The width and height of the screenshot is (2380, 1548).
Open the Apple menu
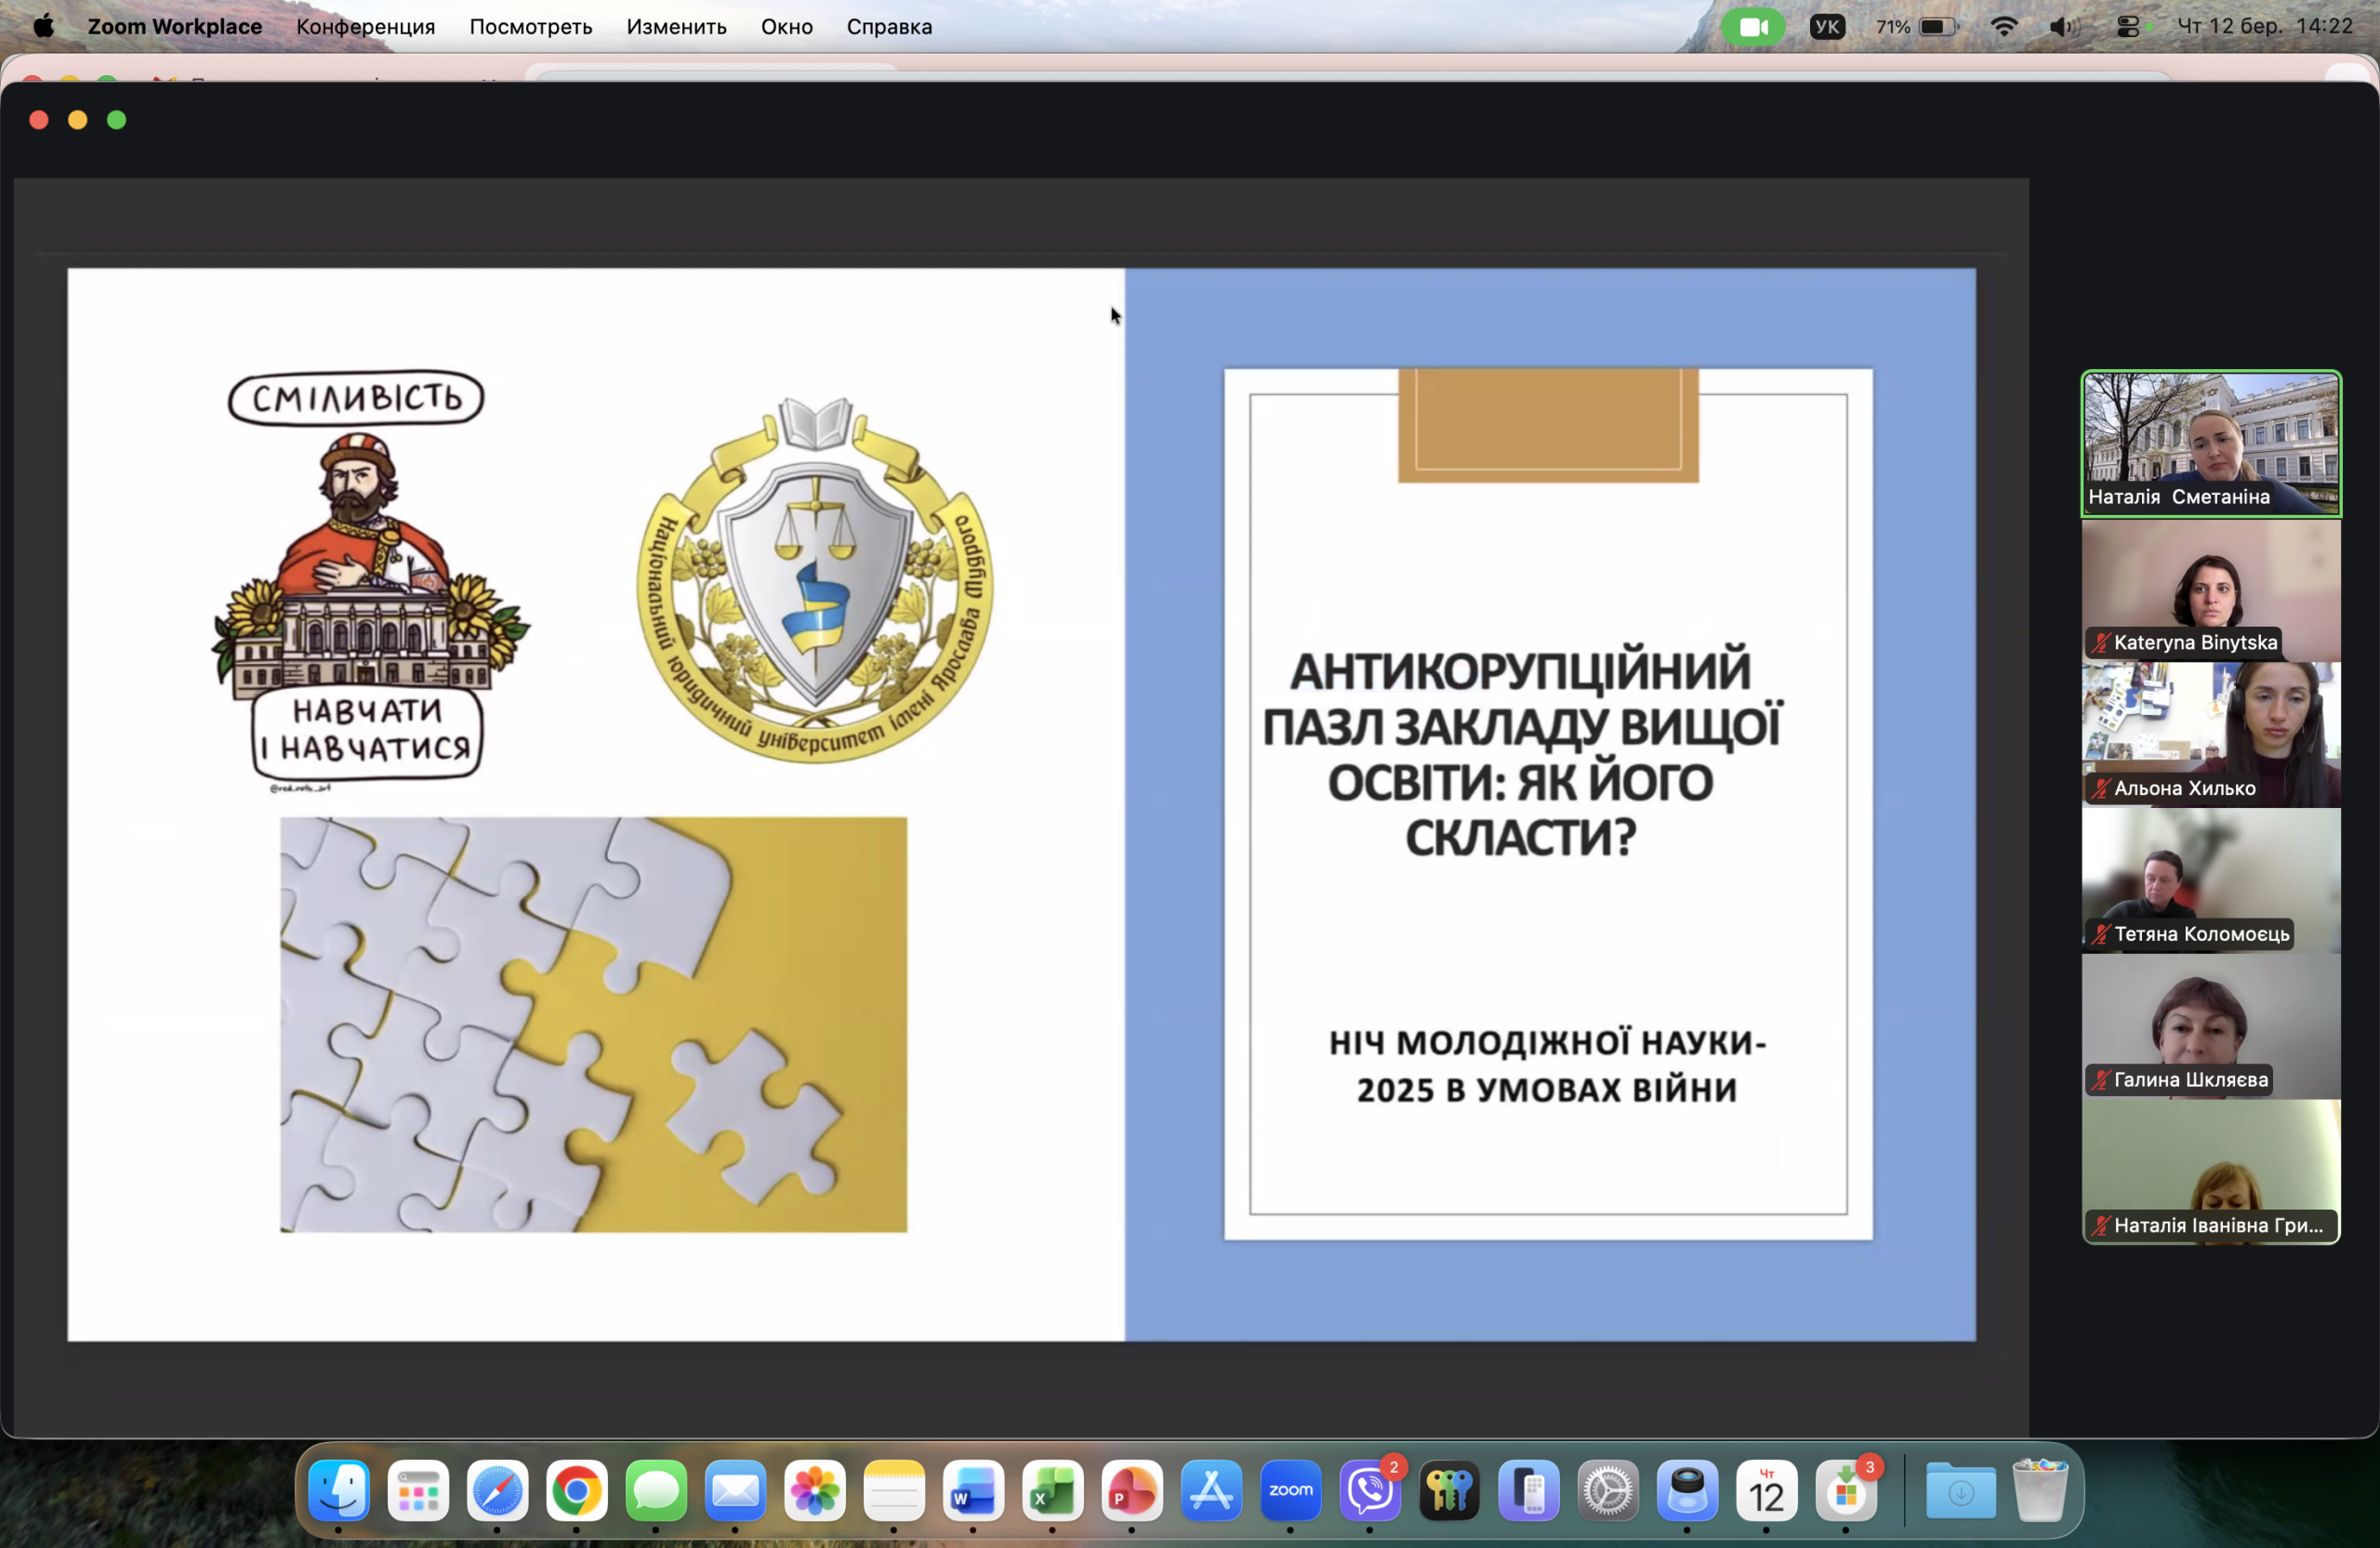pyautogui.click(x=43, y=27)
